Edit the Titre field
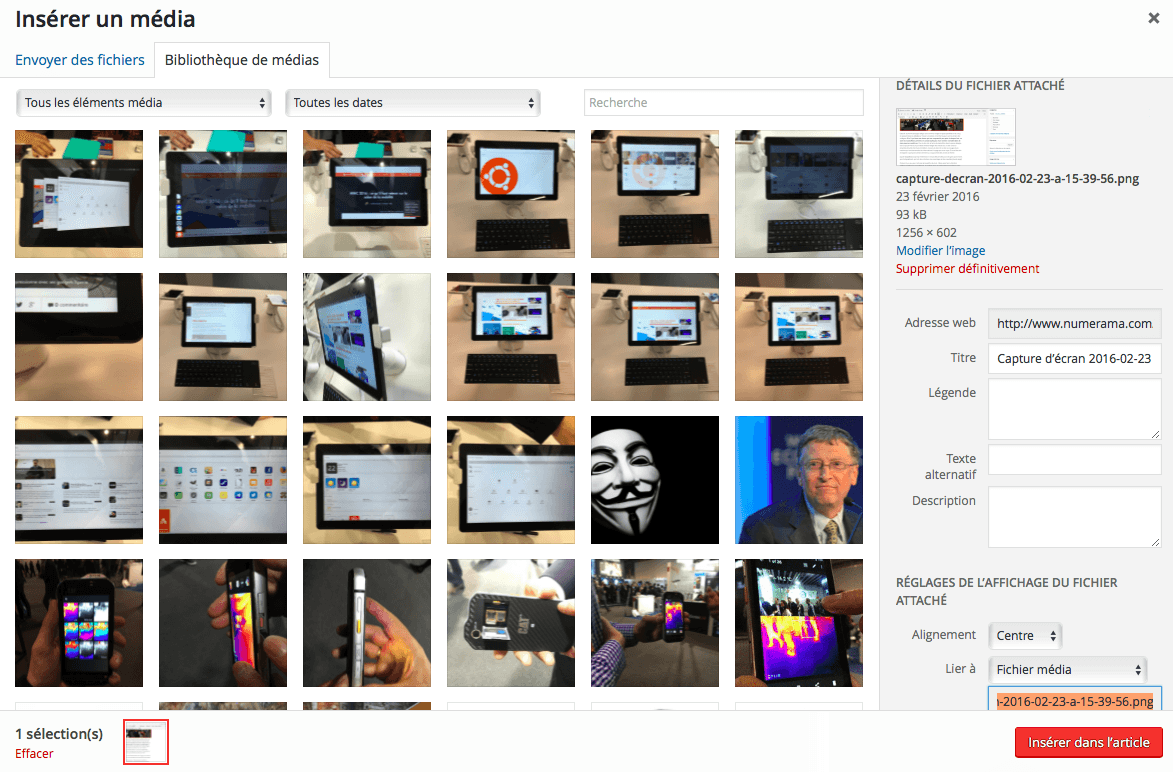 pos(1074,358)
